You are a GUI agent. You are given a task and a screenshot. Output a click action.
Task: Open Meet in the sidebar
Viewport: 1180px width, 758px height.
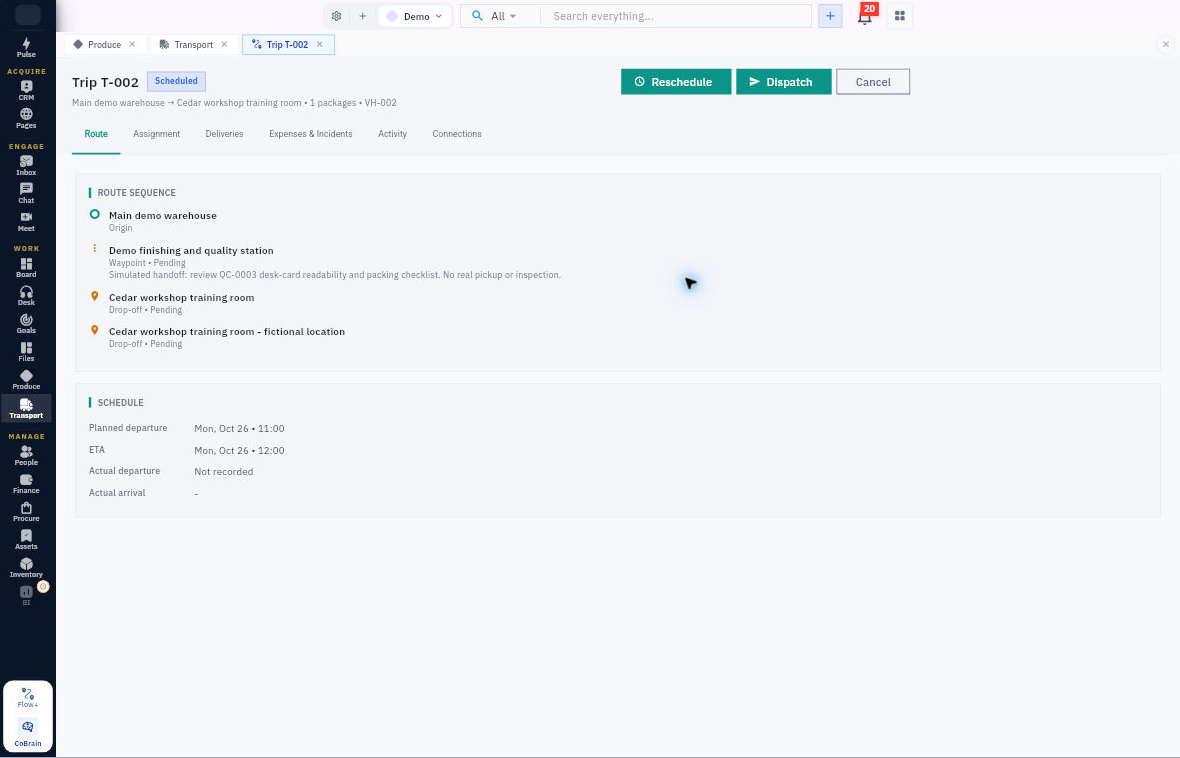26,221
